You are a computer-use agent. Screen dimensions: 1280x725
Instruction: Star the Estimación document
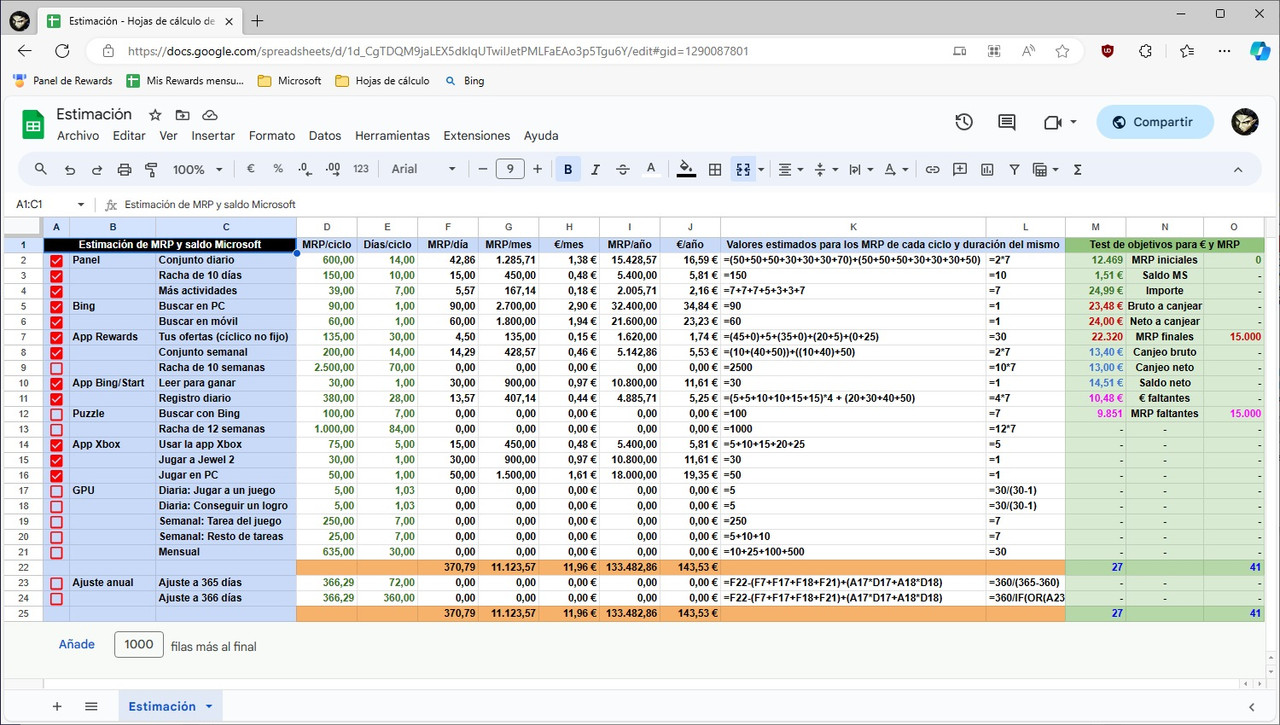154,115
